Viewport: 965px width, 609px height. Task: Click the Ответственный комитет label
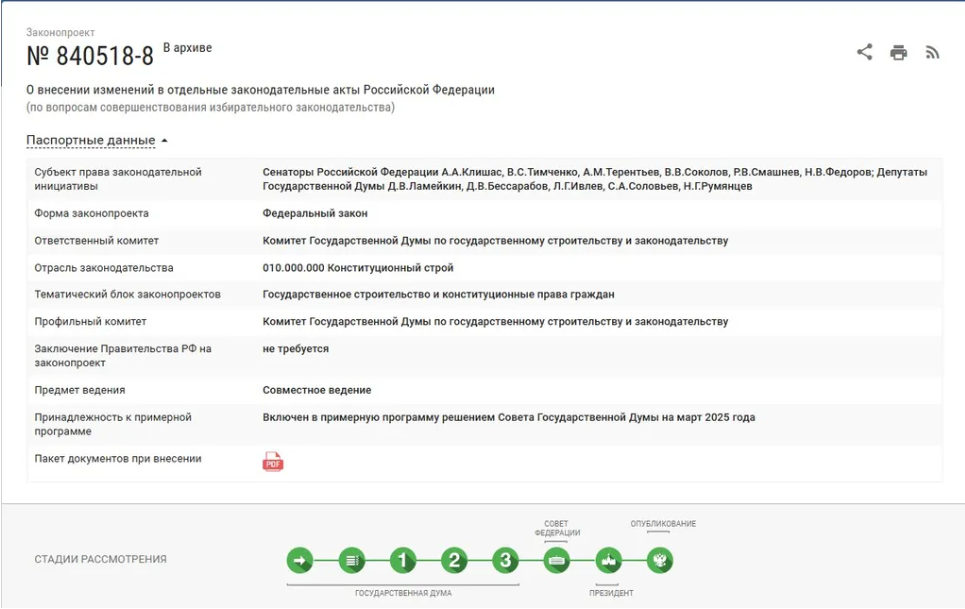97,241
